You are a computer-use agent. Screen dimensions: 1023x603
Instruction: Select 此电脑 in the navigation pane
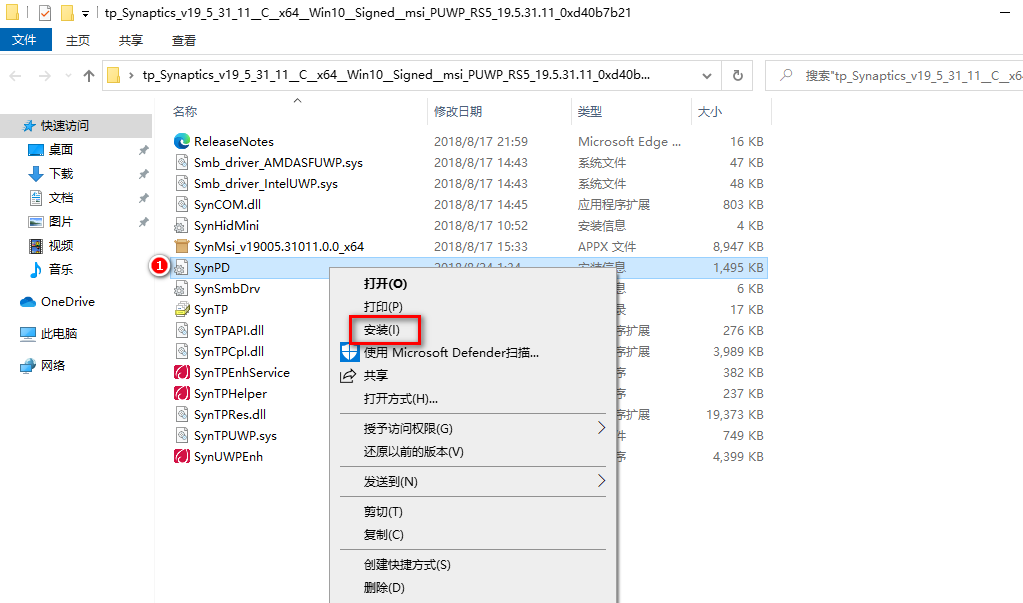(58, 334)
